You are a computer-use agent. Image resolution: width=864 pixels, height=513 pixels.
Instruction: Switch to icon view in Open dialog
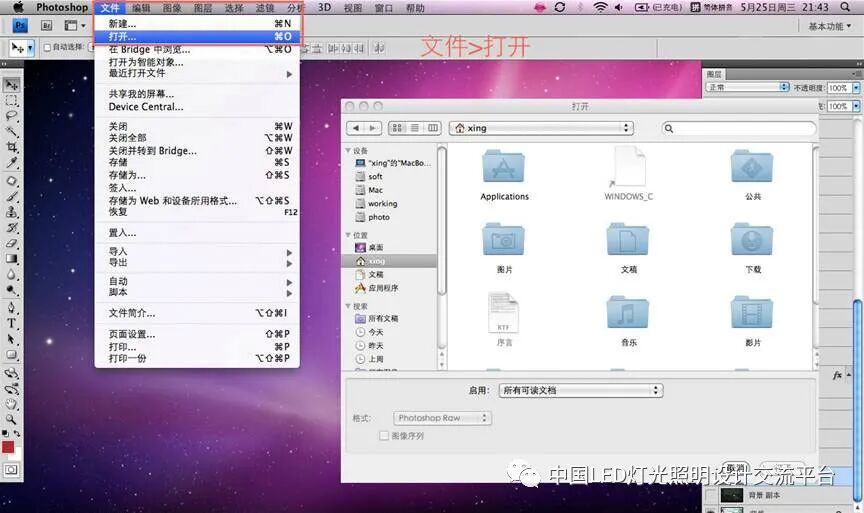tap(397, 128)
